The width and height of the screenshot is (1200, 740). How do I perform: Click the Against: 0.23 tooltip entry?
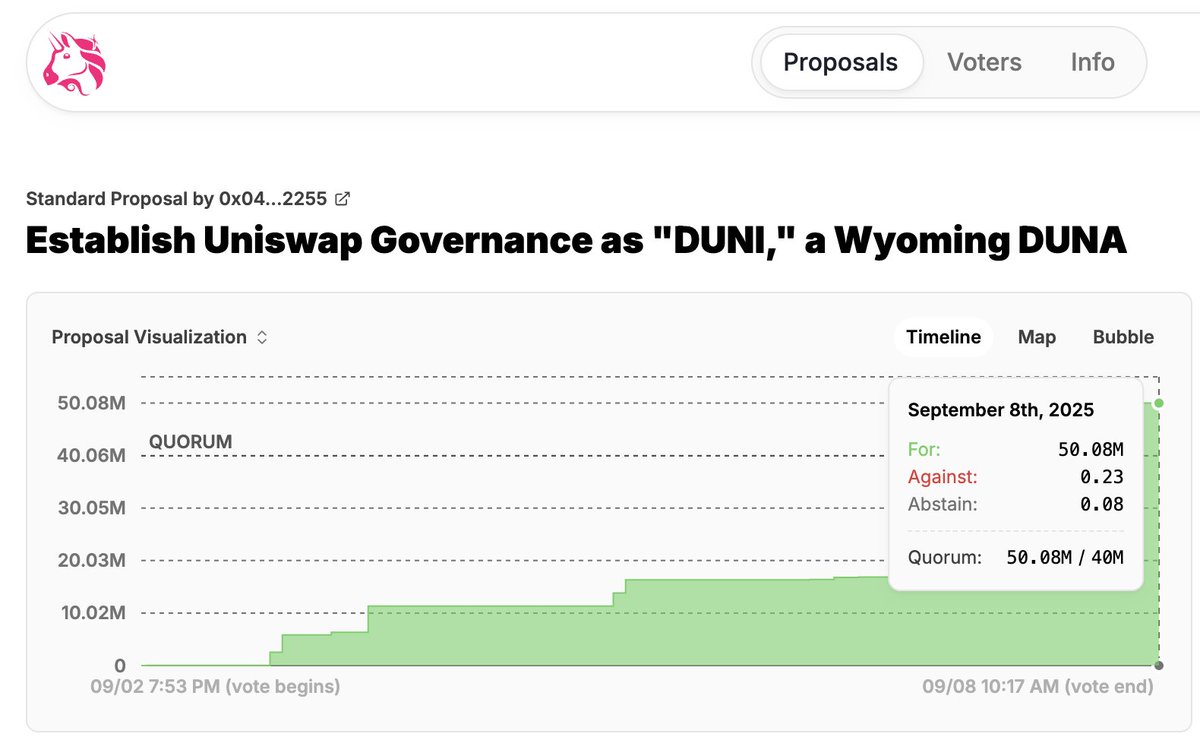tap(1015, 477)
